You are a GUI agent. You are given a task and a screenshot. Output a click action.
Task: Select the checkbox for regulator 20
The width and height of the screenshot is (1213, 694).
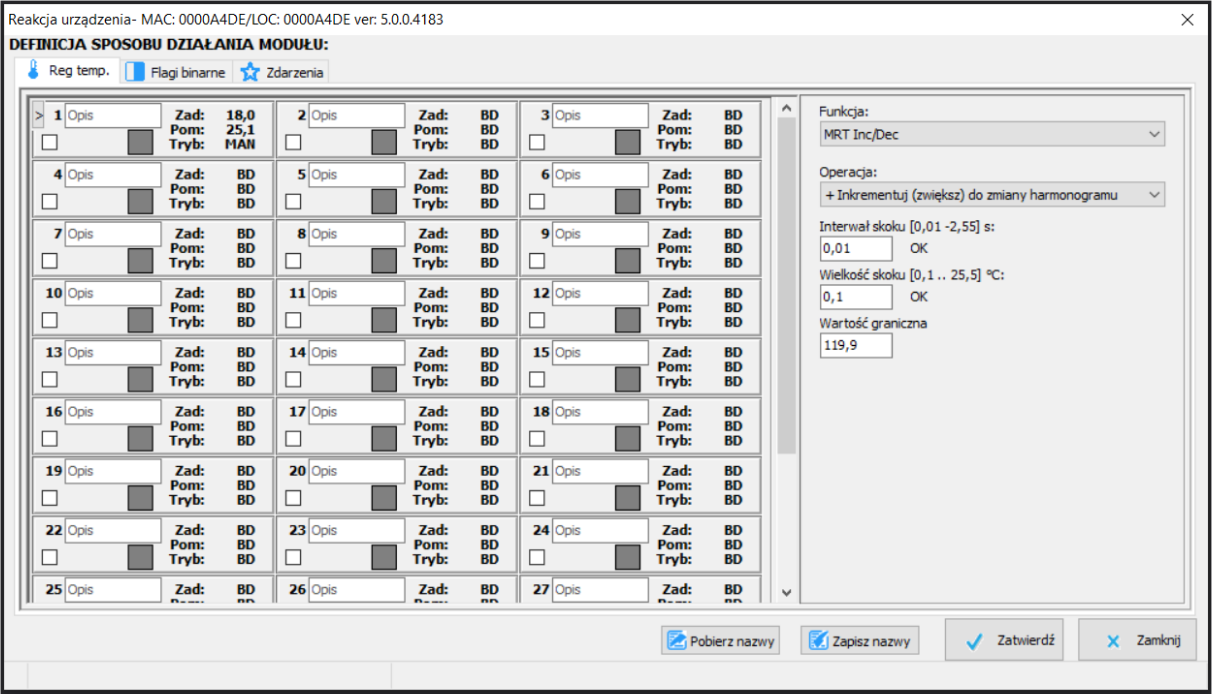(293, 498)
